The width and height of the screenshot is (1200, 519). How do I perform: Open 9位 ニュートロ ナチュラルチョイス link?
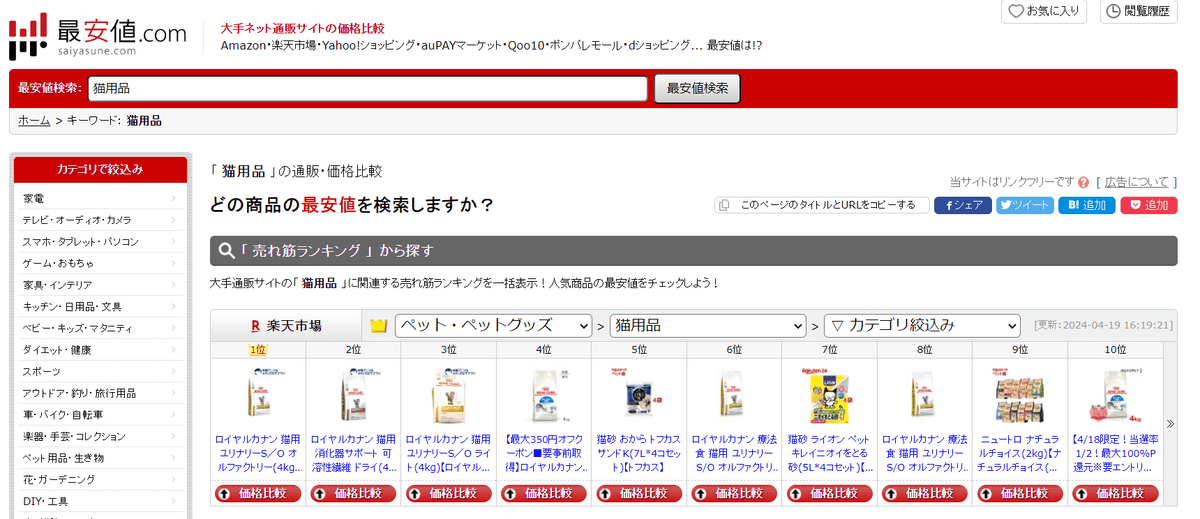click(1020, 453)
